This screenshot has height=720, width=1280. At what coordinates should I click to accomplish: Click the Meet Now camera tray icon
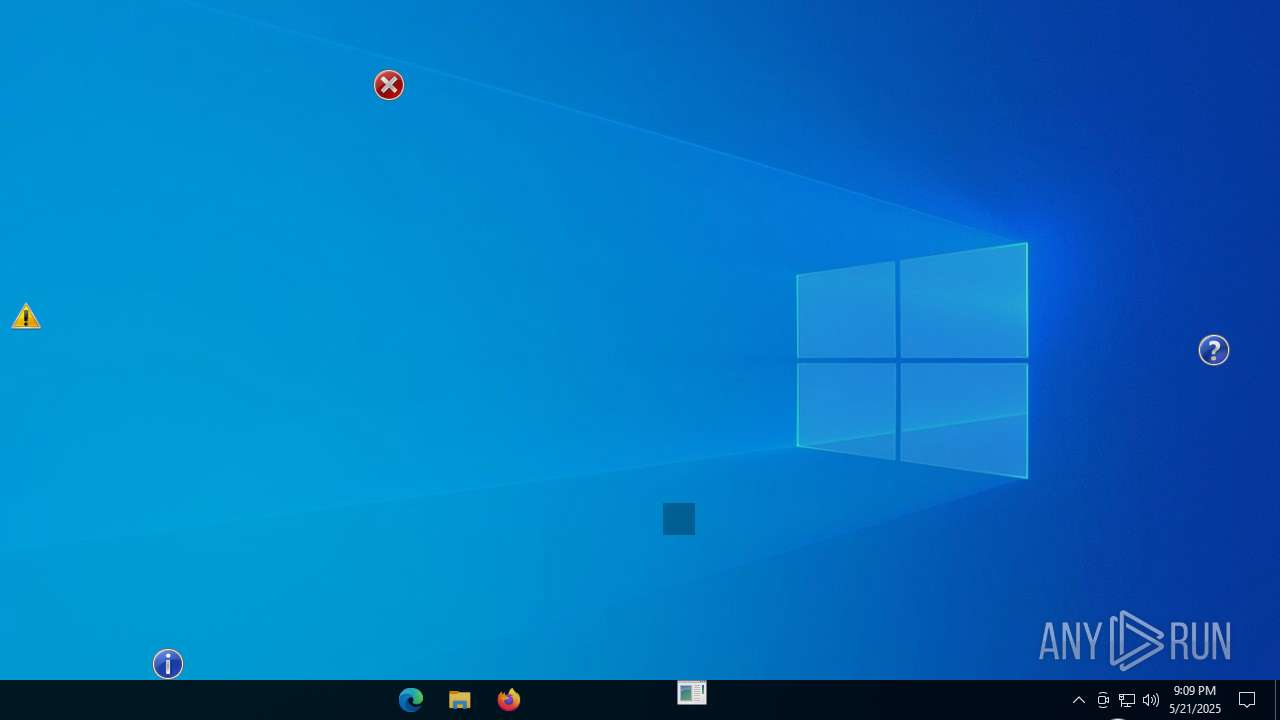tap(1103, 700)
